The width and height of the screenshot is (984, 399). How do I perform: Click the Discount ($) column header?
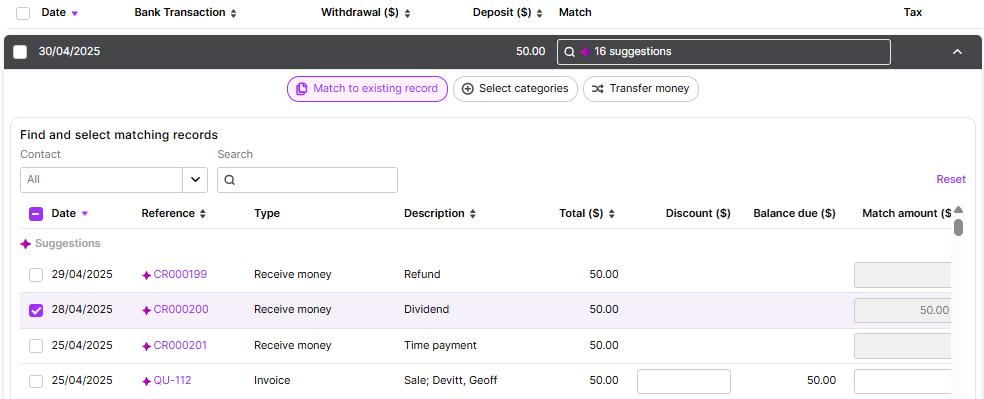coord(698,213)
